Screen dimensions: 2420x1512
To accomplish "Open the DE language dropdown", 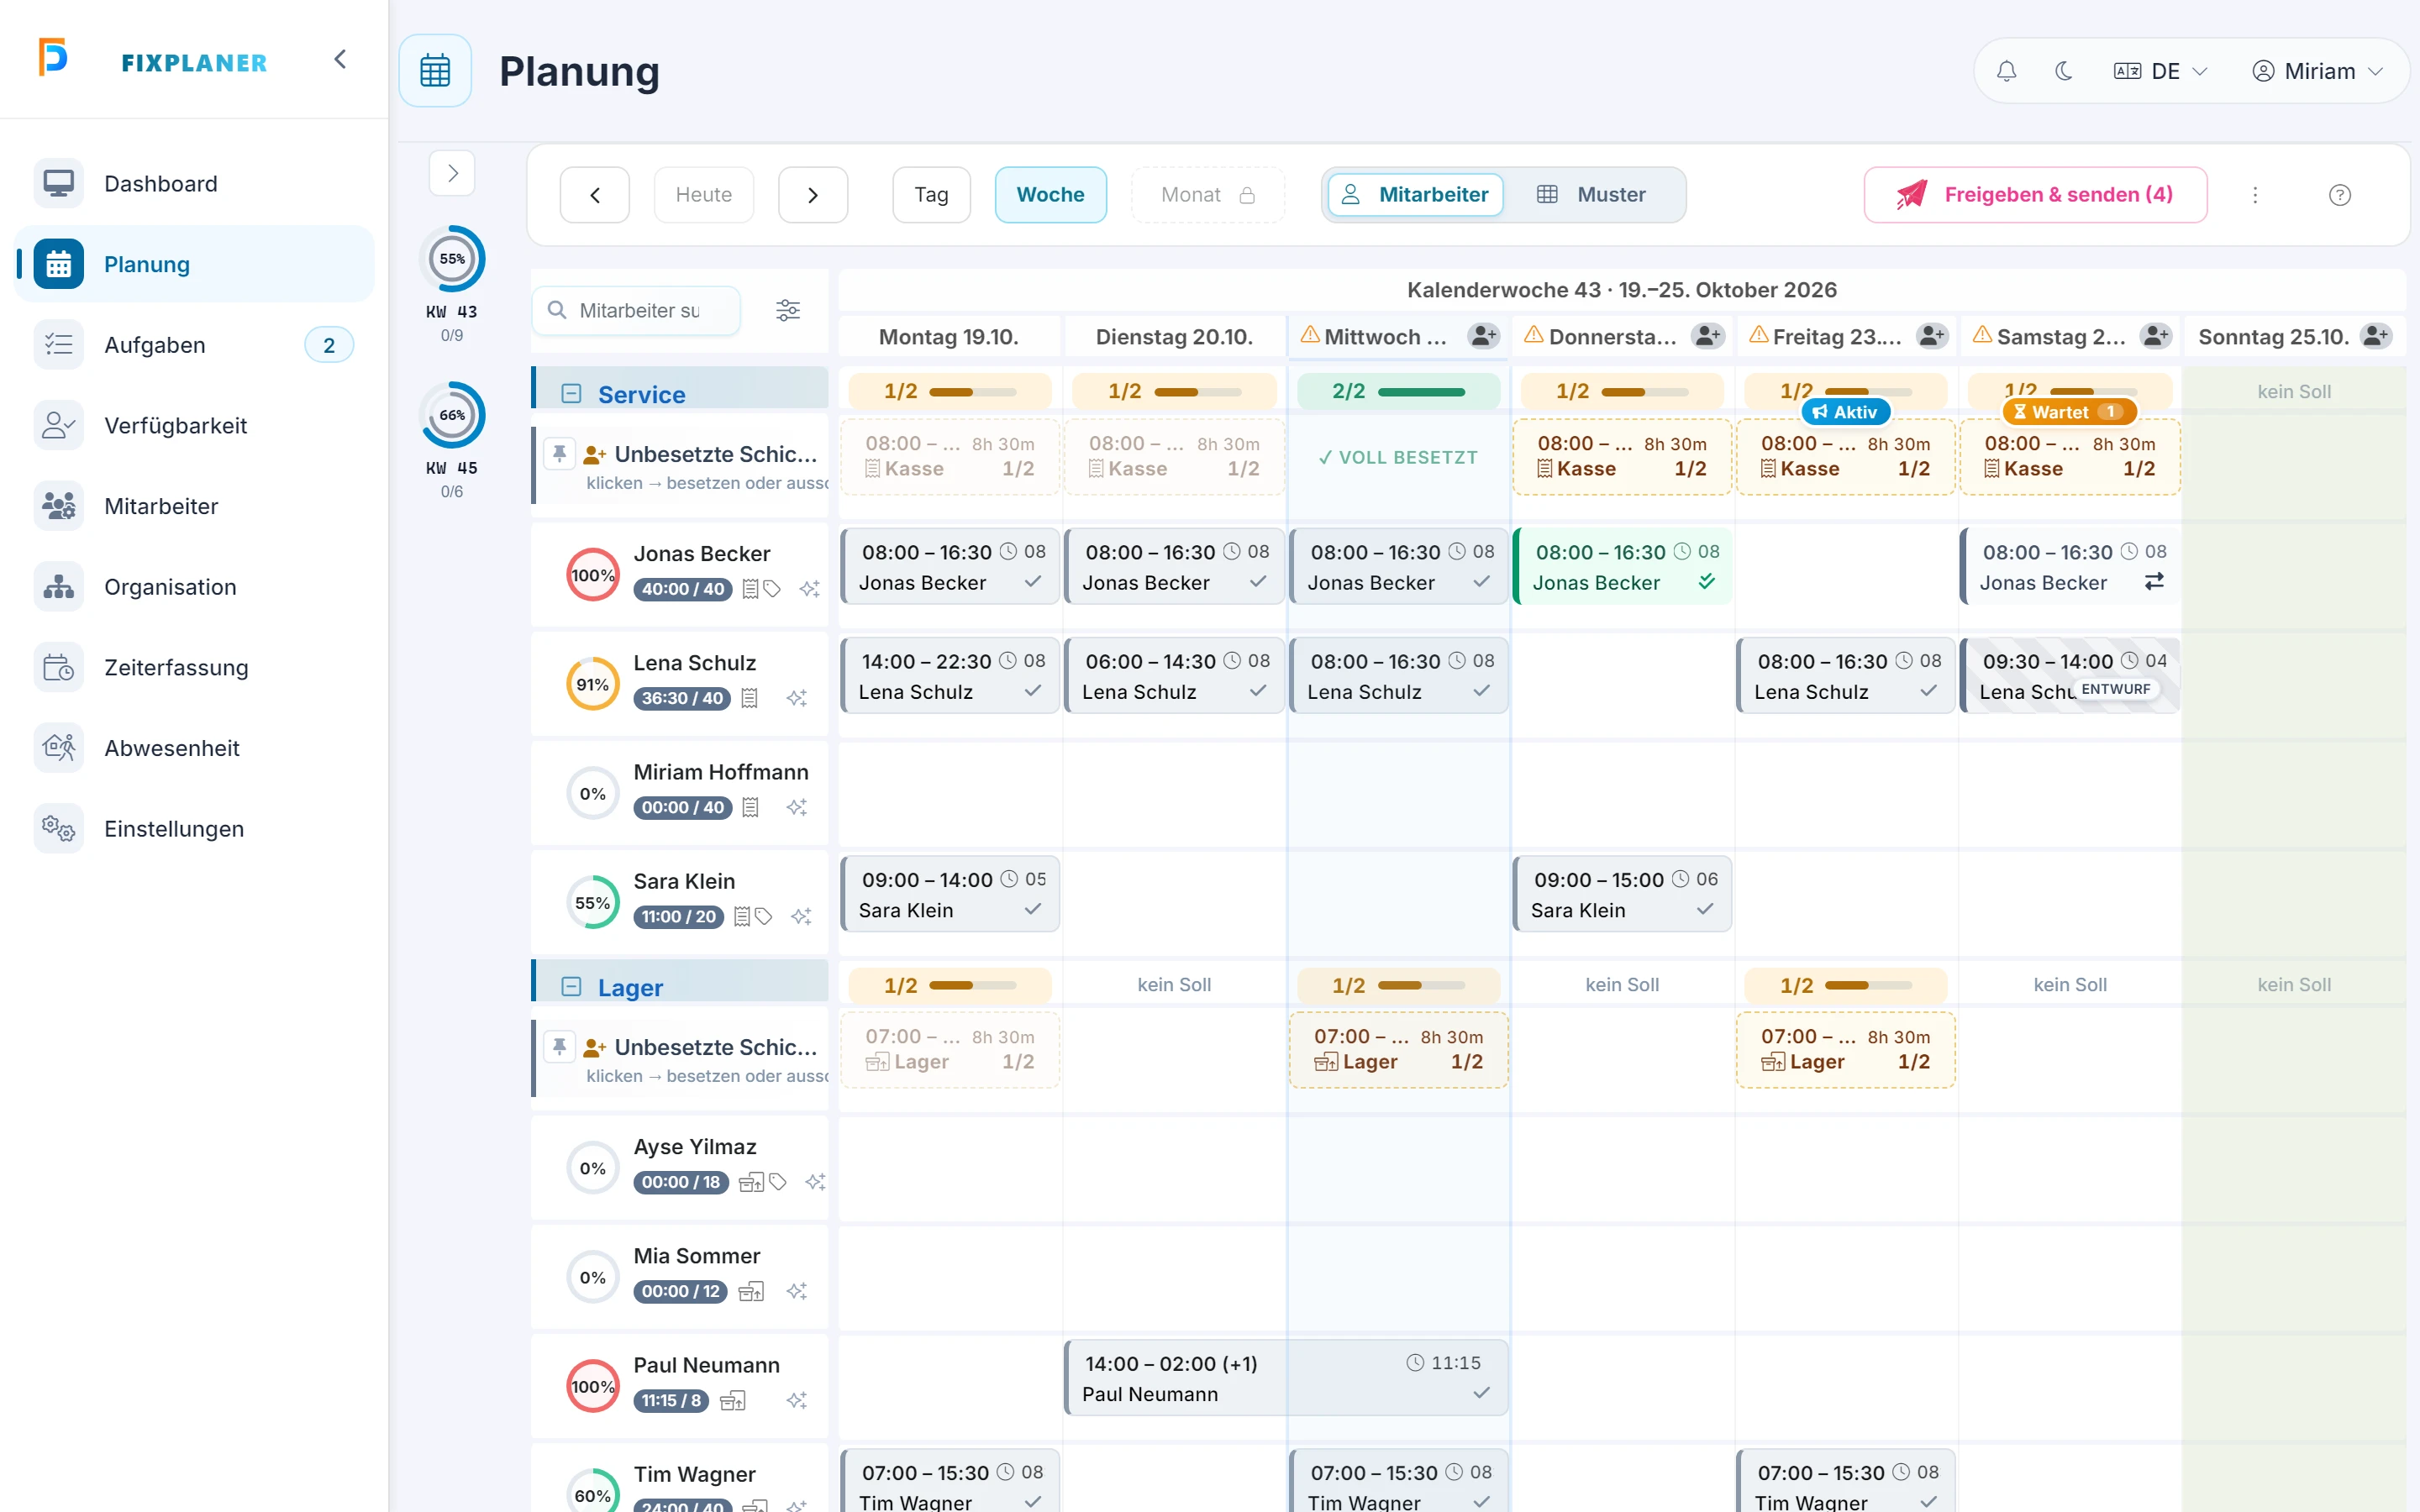I will point(2160,71).
